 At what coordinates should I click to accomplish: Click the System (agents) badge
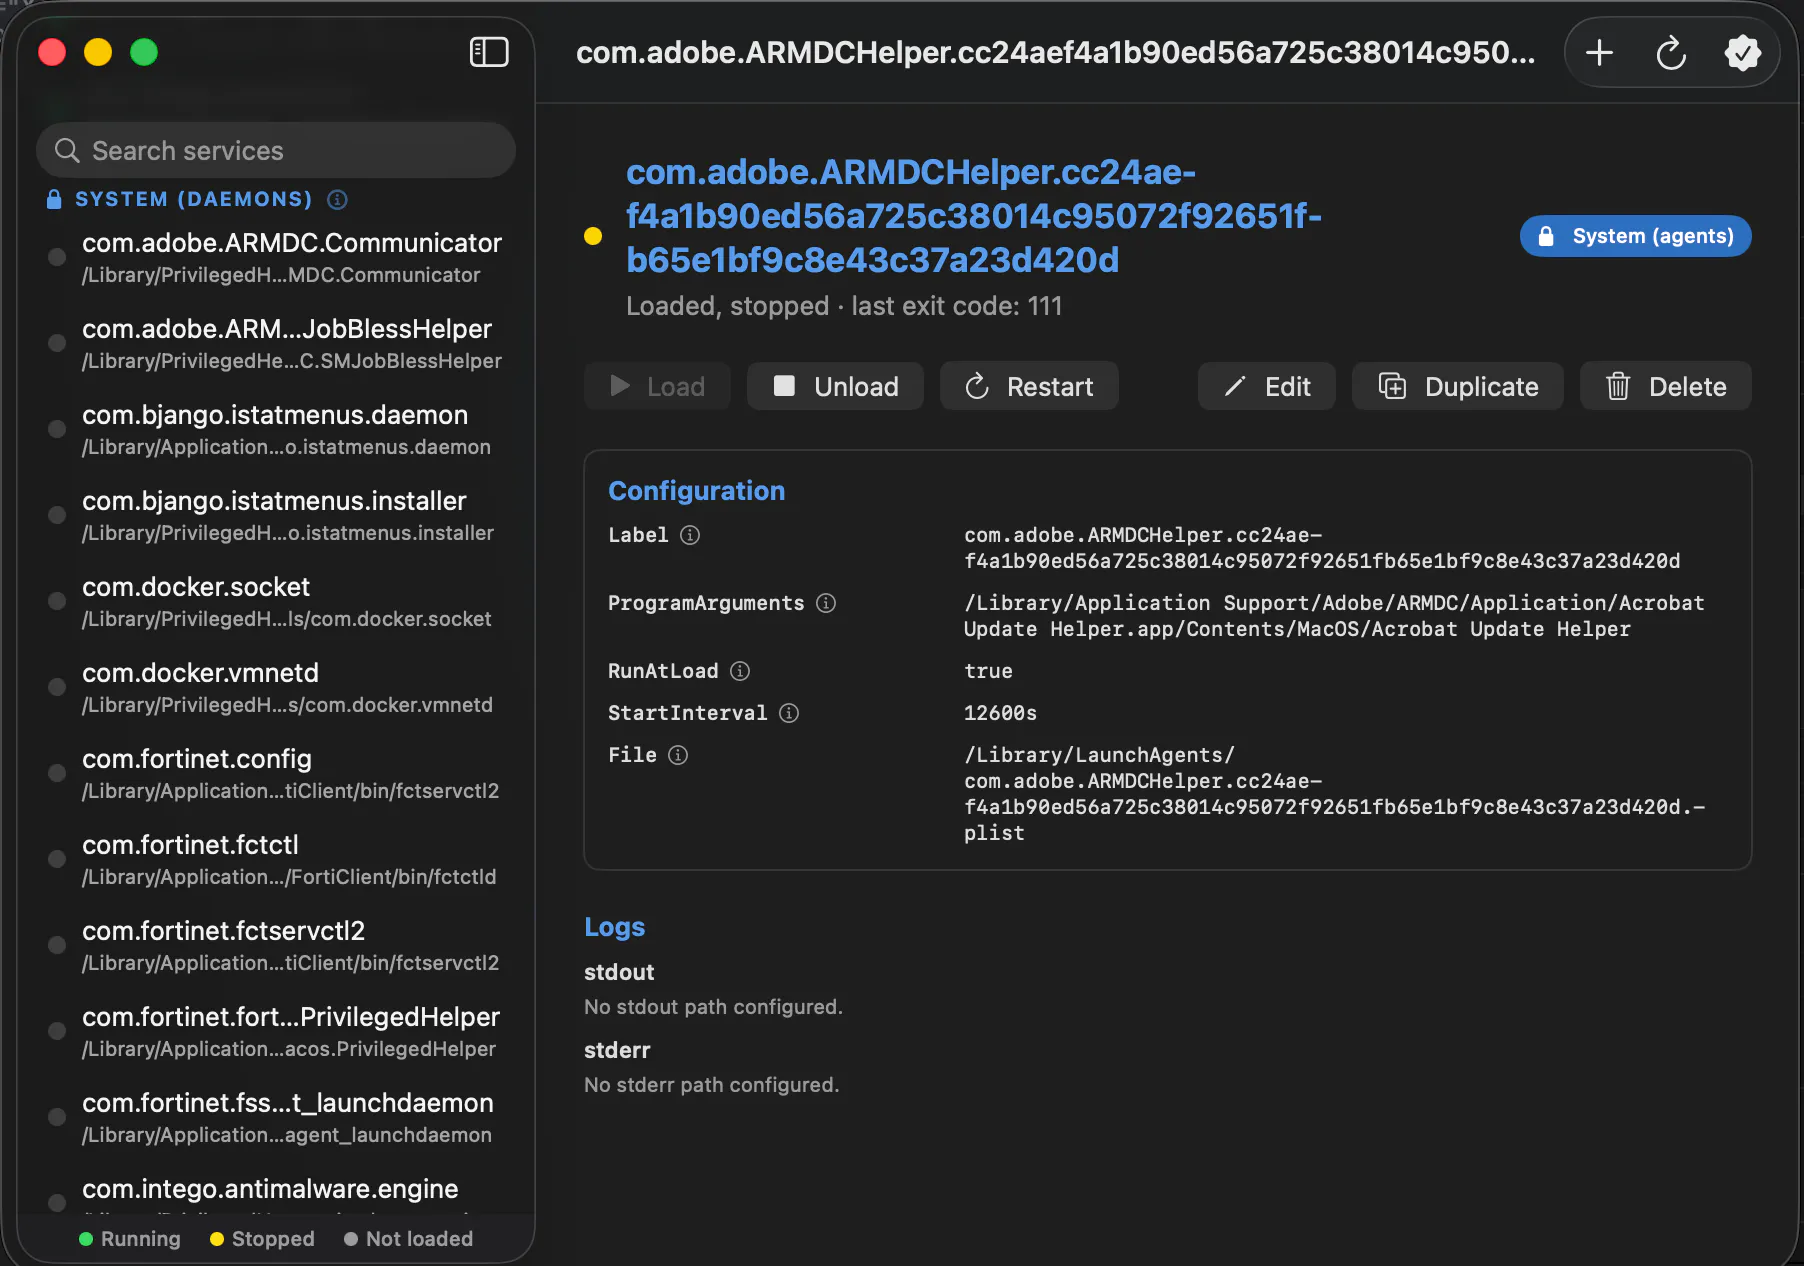click(x=1636, y=236)
